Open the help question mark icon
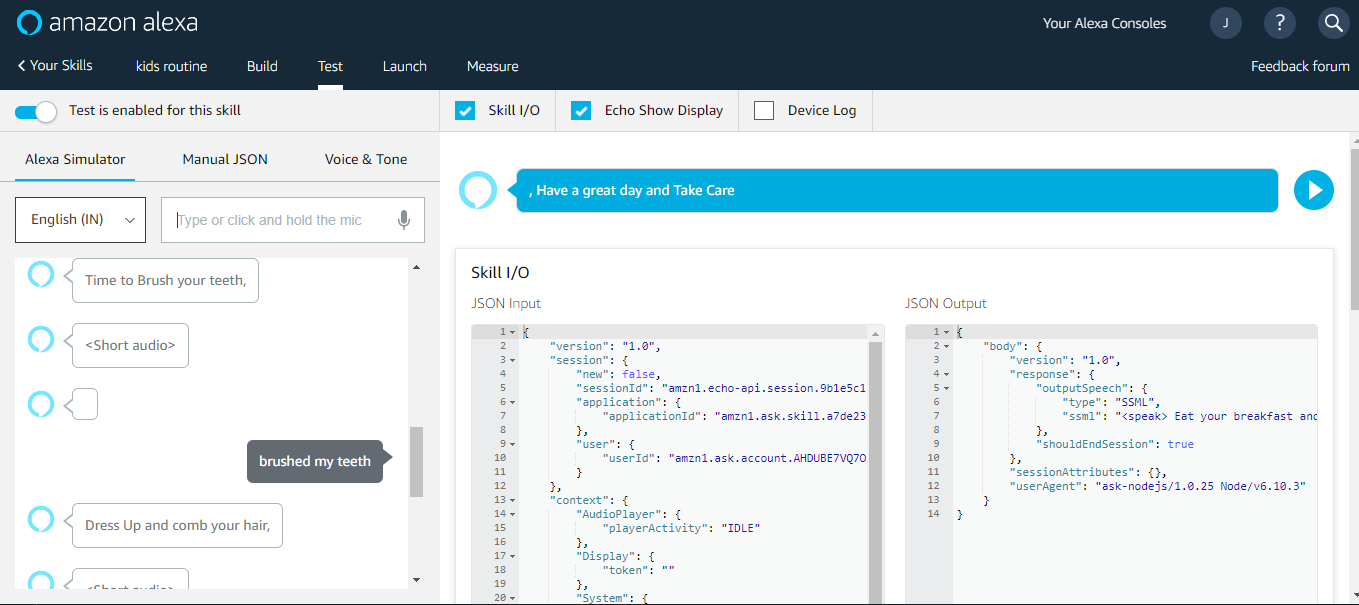Screen dimensions: 1359x605 [1280, 23]
